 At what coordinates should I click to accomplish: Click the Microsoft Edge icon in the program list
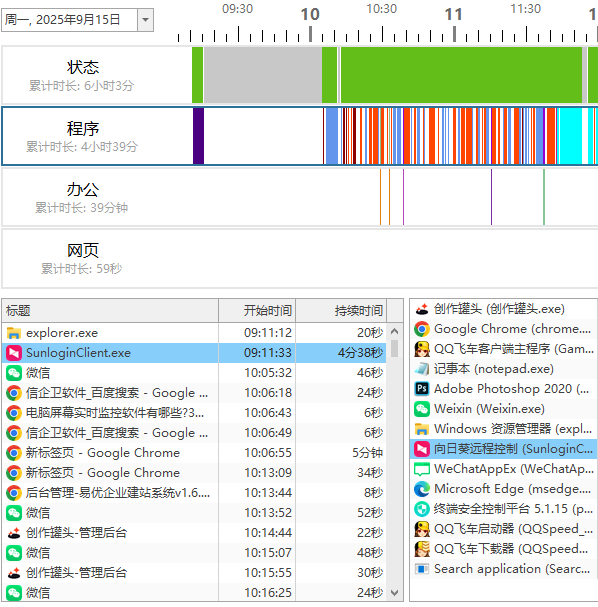click(422, 489)
